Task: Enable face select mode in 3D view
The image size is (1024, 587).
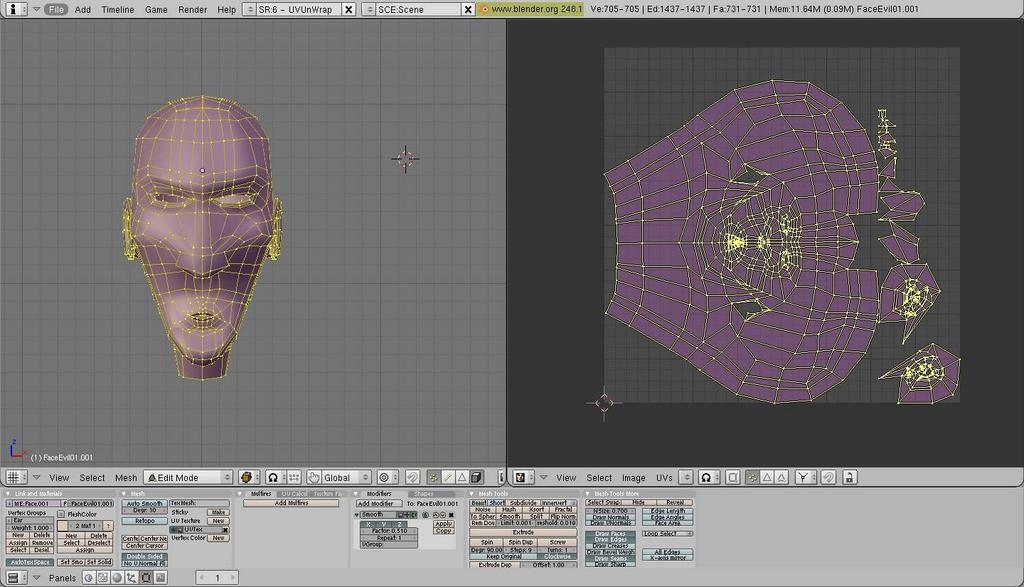Action: click(462, 477)
